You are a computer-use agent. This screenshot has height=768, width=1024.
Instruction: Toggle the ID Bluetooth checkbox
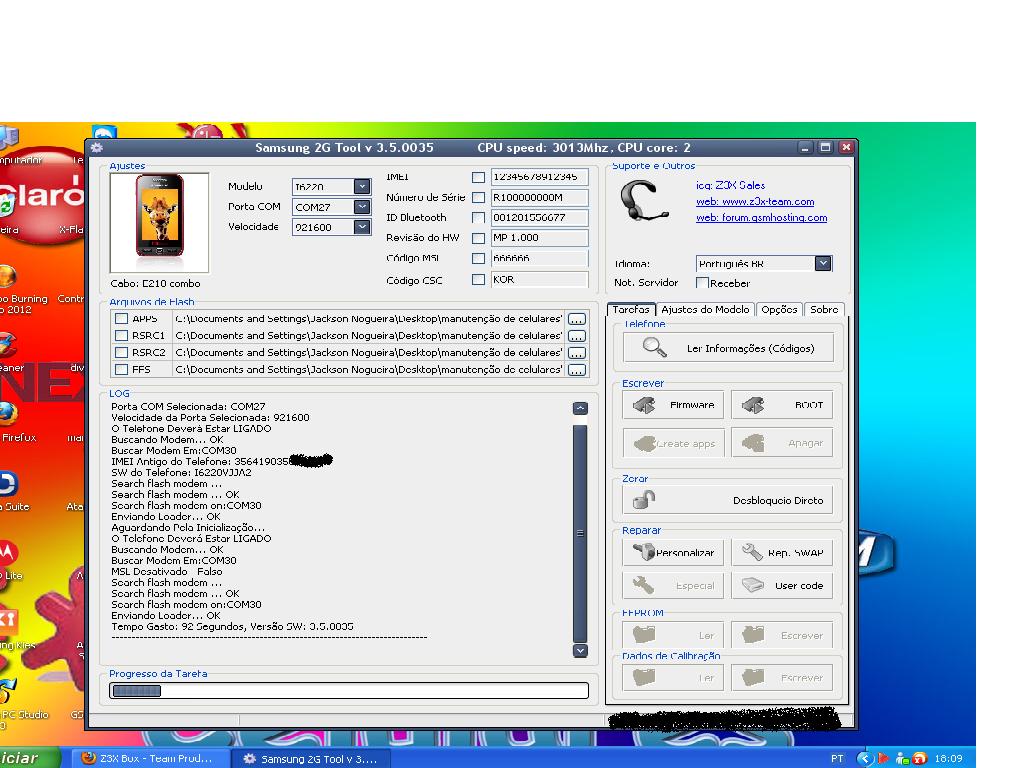pos(479,217)
